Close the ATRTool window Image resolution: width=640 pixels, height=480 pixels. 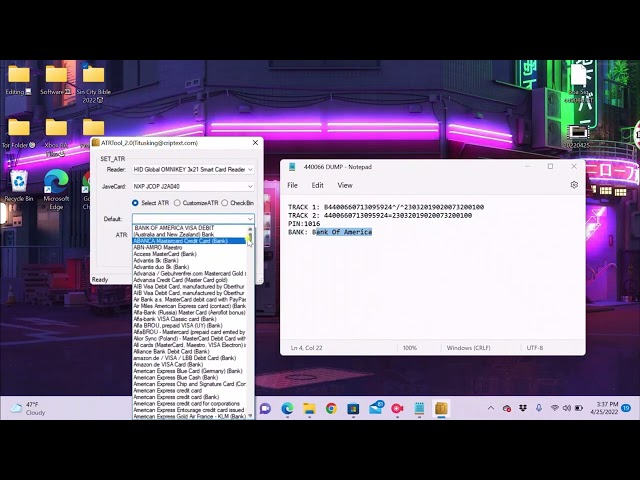(256, 142)
